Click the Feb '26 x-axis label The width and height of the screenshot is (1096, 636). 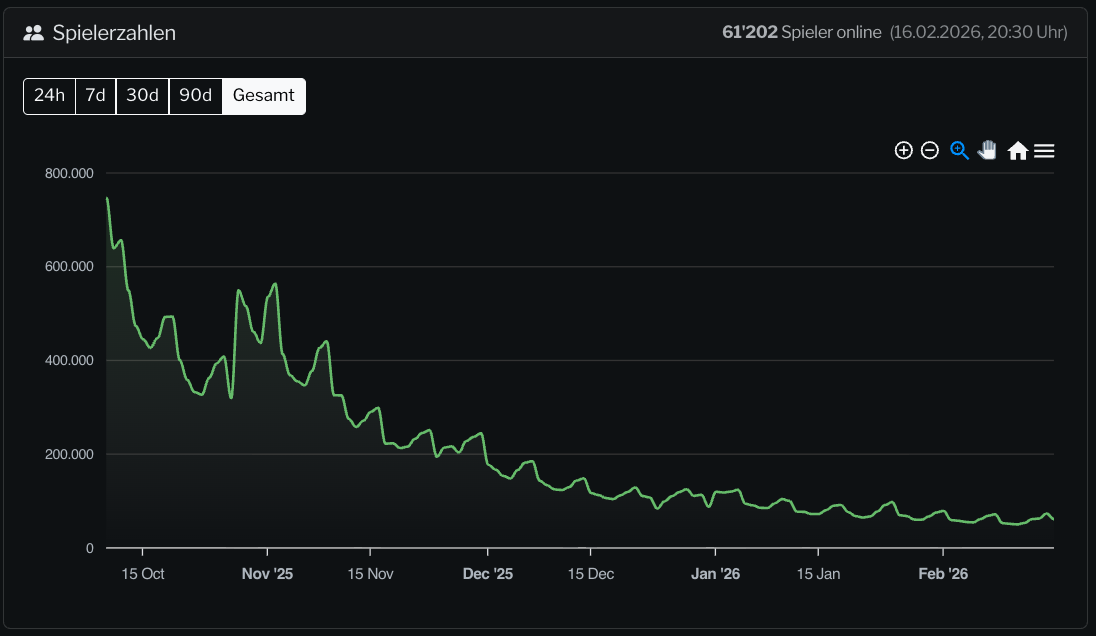pyautogui.click(x=943, y=574)
